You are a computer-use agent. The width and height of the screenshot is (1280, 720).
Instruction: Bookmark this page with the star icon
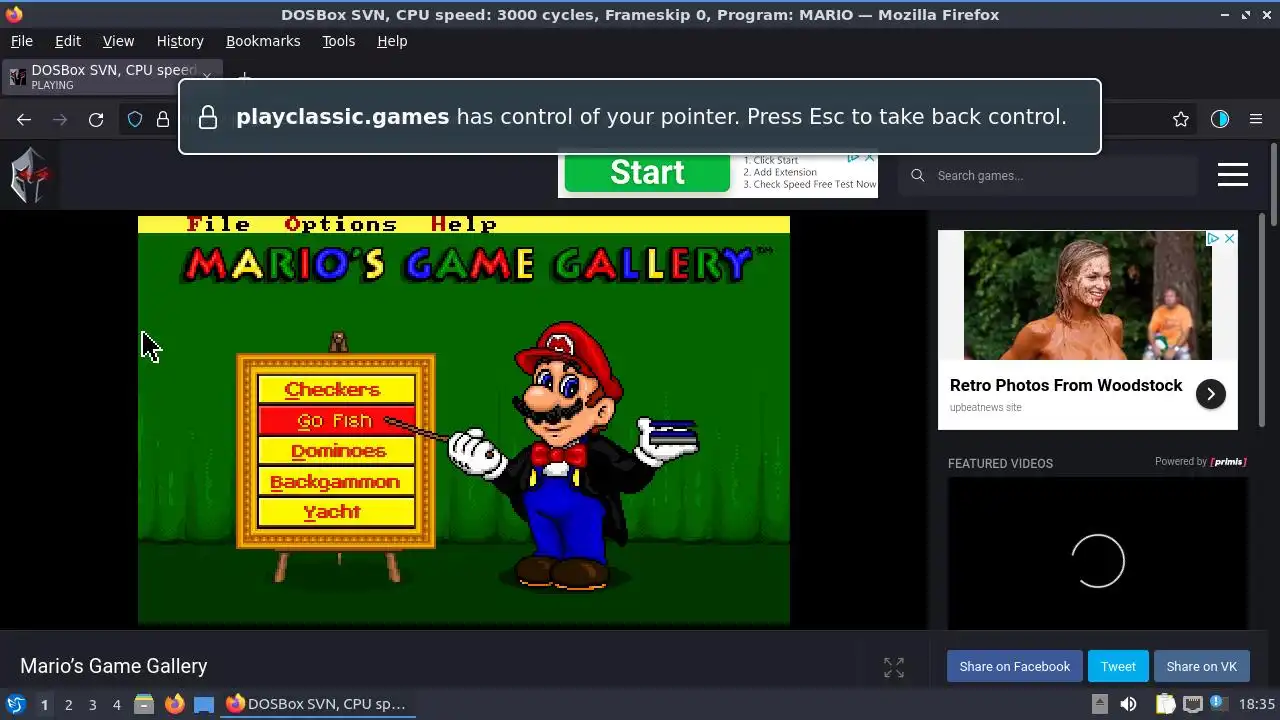[x=1181, y=119]
